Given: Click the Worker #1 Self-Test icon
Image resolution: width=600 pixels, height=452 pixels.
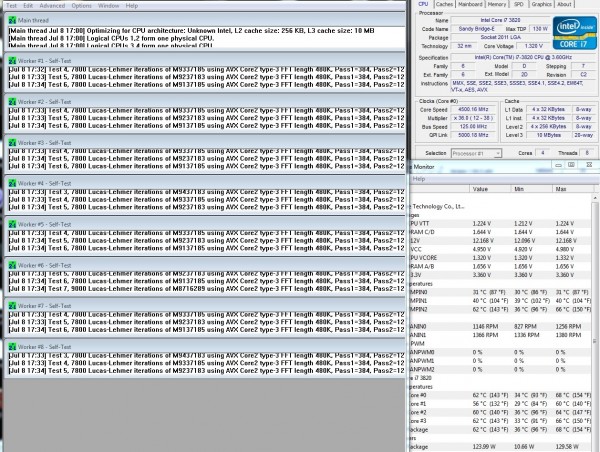Looking at the screenshot, I should click(x=12, y=61).
